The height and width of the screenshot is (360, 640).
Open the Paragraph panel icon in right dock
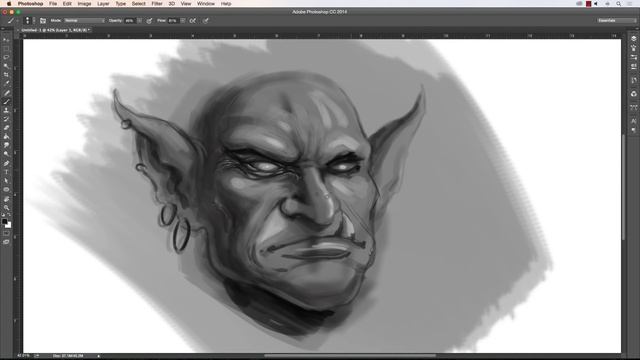pos(633,130)
